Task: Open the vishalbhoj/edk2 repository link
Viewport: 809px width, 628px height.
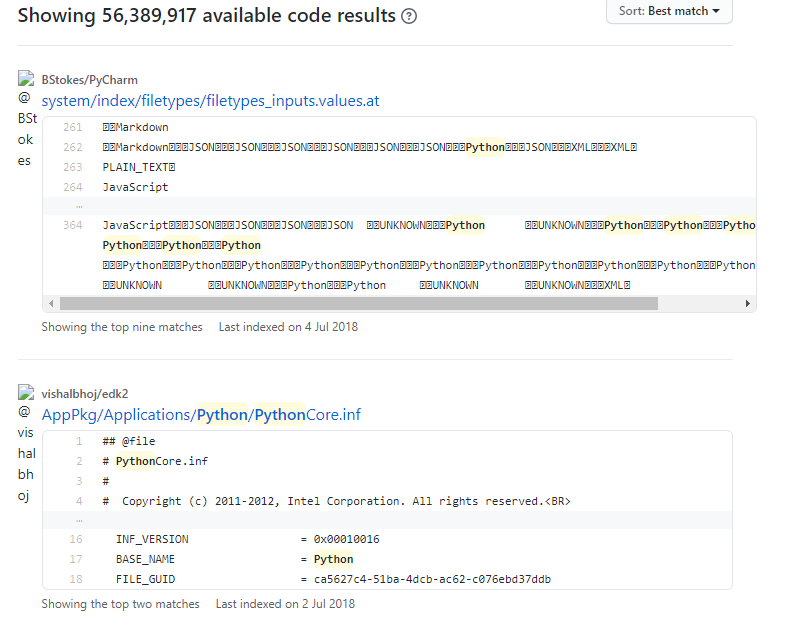Action: tap(85, 394)
